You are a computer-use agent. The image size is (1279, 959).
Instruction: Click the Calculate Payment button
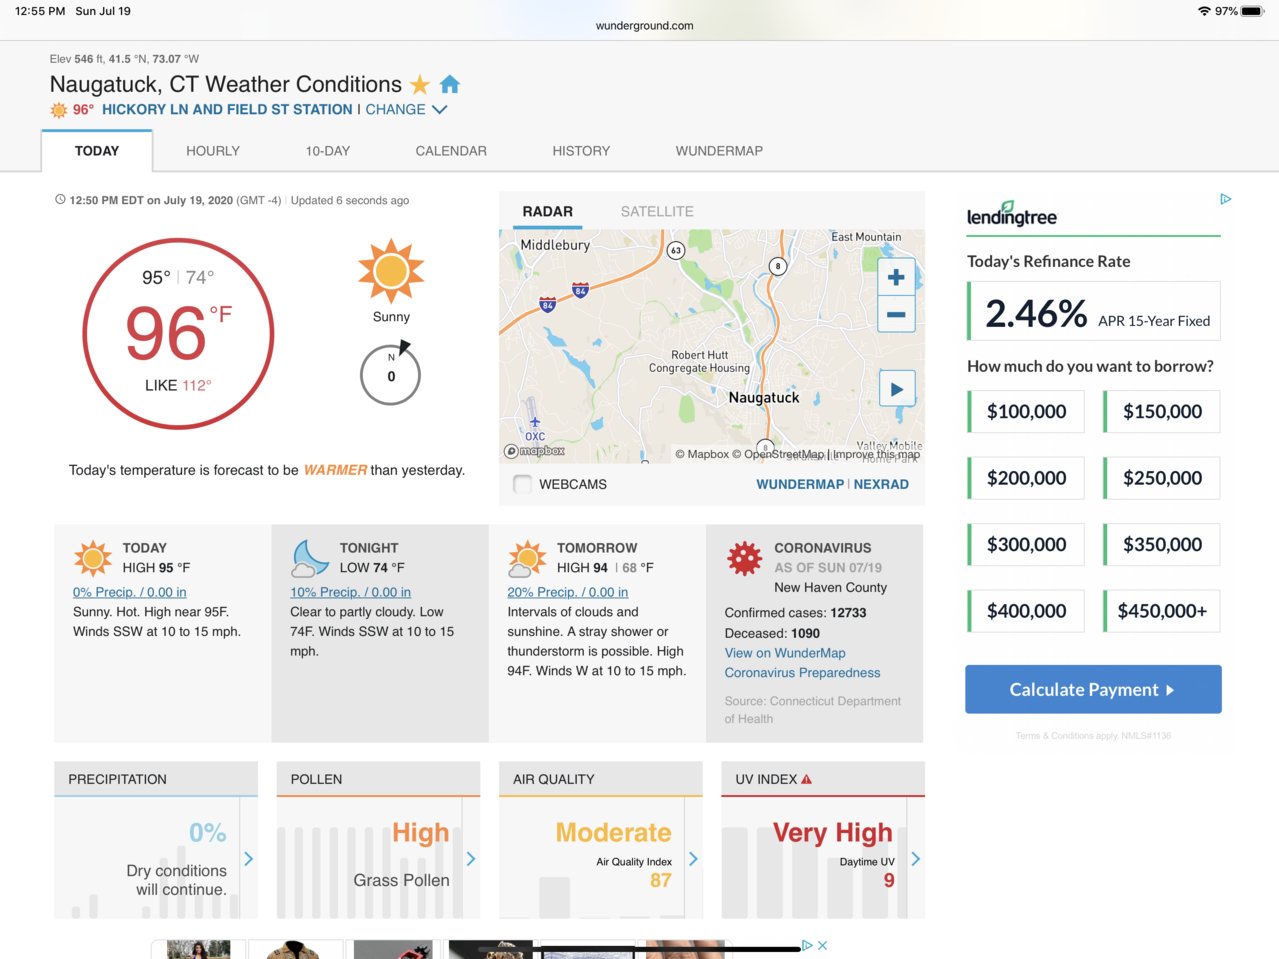[1093, 689]
